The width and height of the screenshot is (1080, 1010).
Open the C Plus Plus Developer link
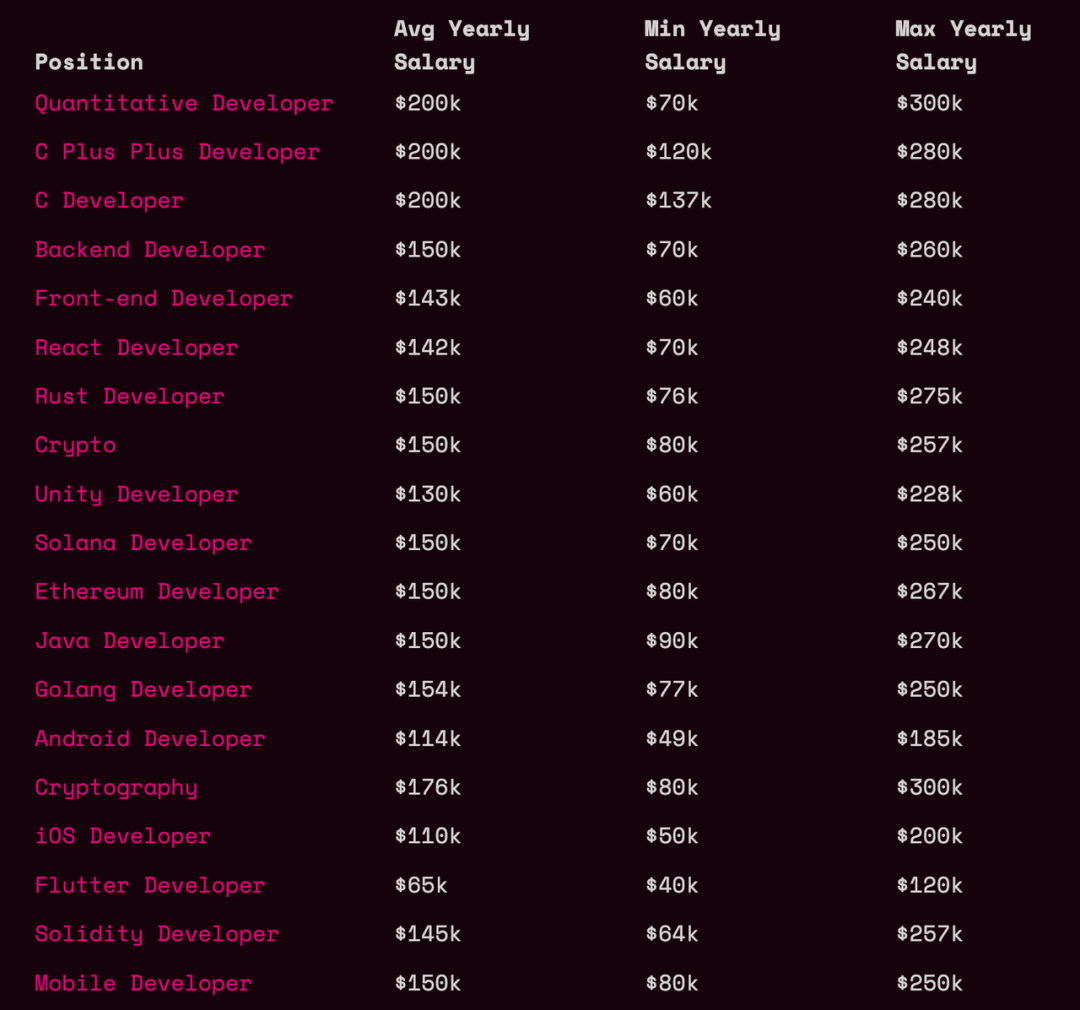(177, 152)
